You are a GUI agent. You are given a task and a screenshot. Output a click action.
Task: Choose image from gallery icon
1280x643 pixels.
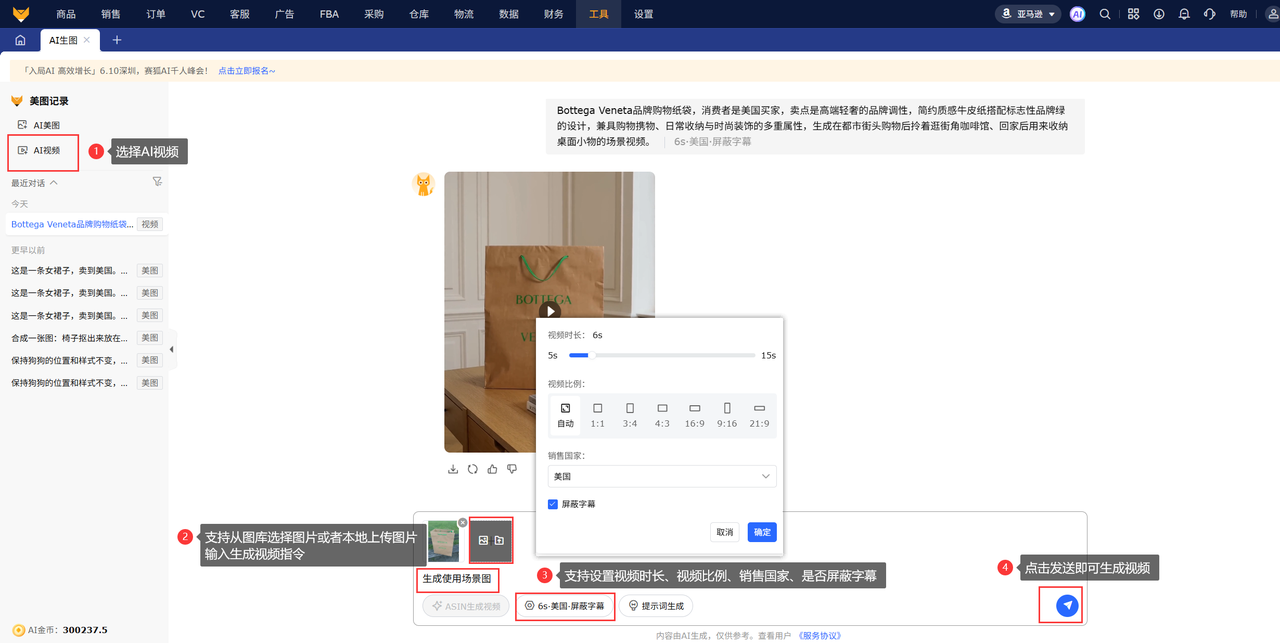[x=483, y=540]
